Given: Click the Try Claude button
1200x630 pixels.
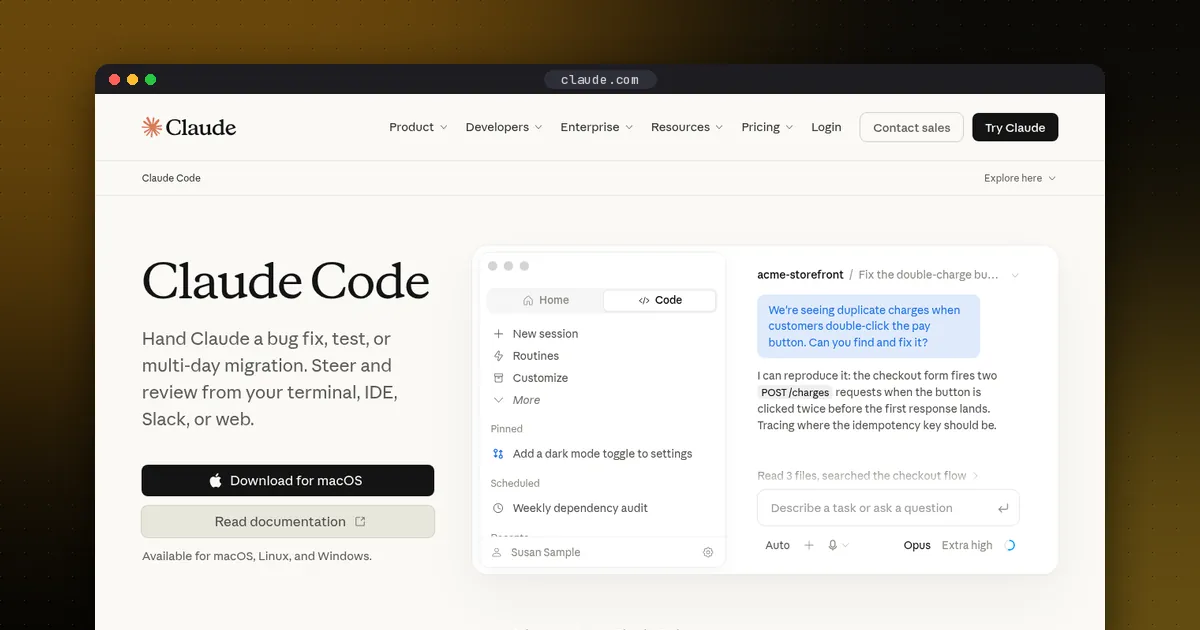Looking at the screenshot, I should click(1015, 127).
